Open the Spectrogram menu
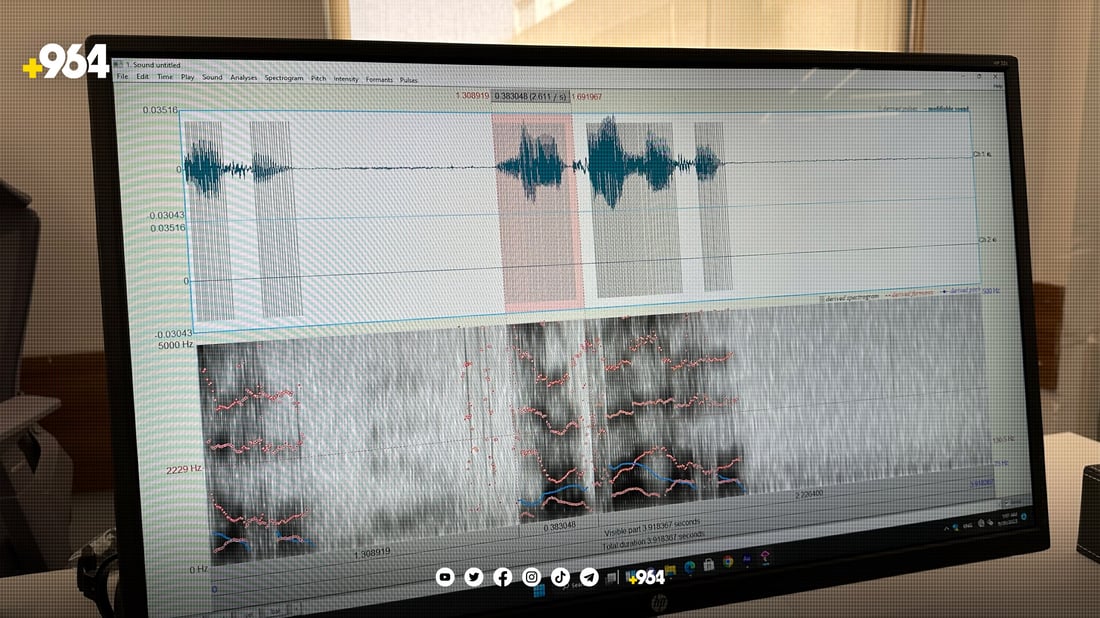Screen dimensions: 1100x618 [x=283, y=78]
